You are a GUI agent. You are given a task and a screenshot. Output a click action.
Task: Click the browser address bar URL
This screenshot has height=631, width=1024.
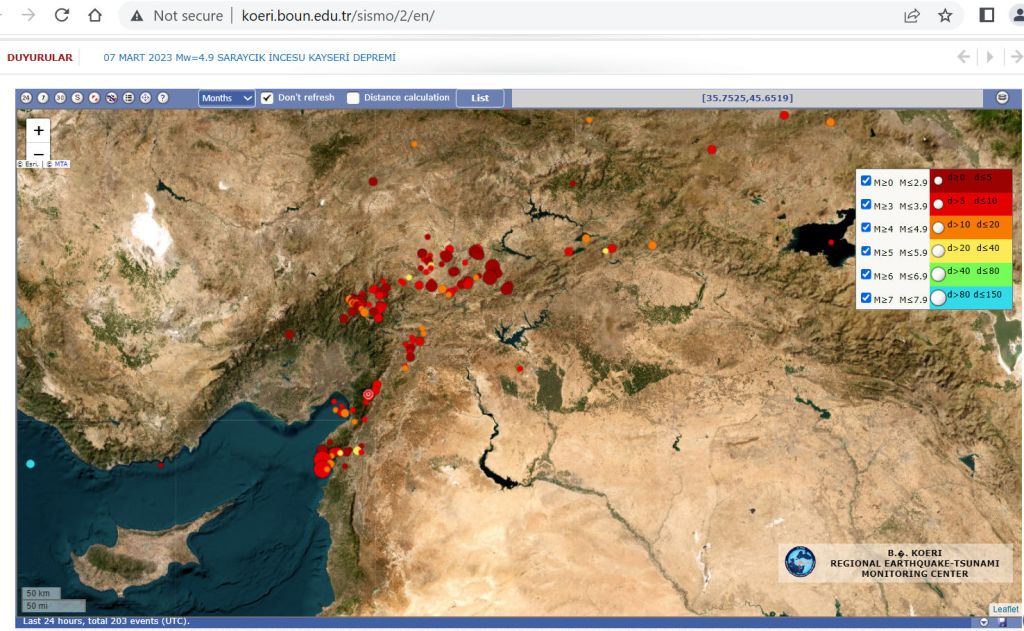338,16
